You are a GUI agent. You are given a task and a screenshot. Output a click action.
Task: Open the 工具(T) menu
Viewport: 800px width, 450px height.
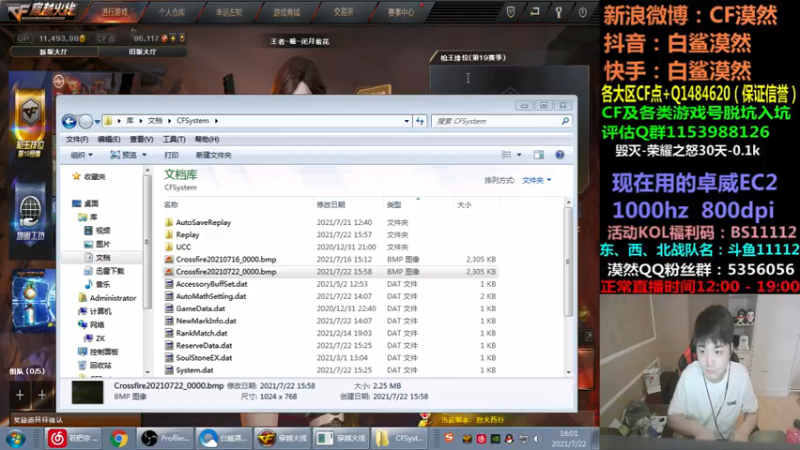pyautogui.click(x=174, y=139)
